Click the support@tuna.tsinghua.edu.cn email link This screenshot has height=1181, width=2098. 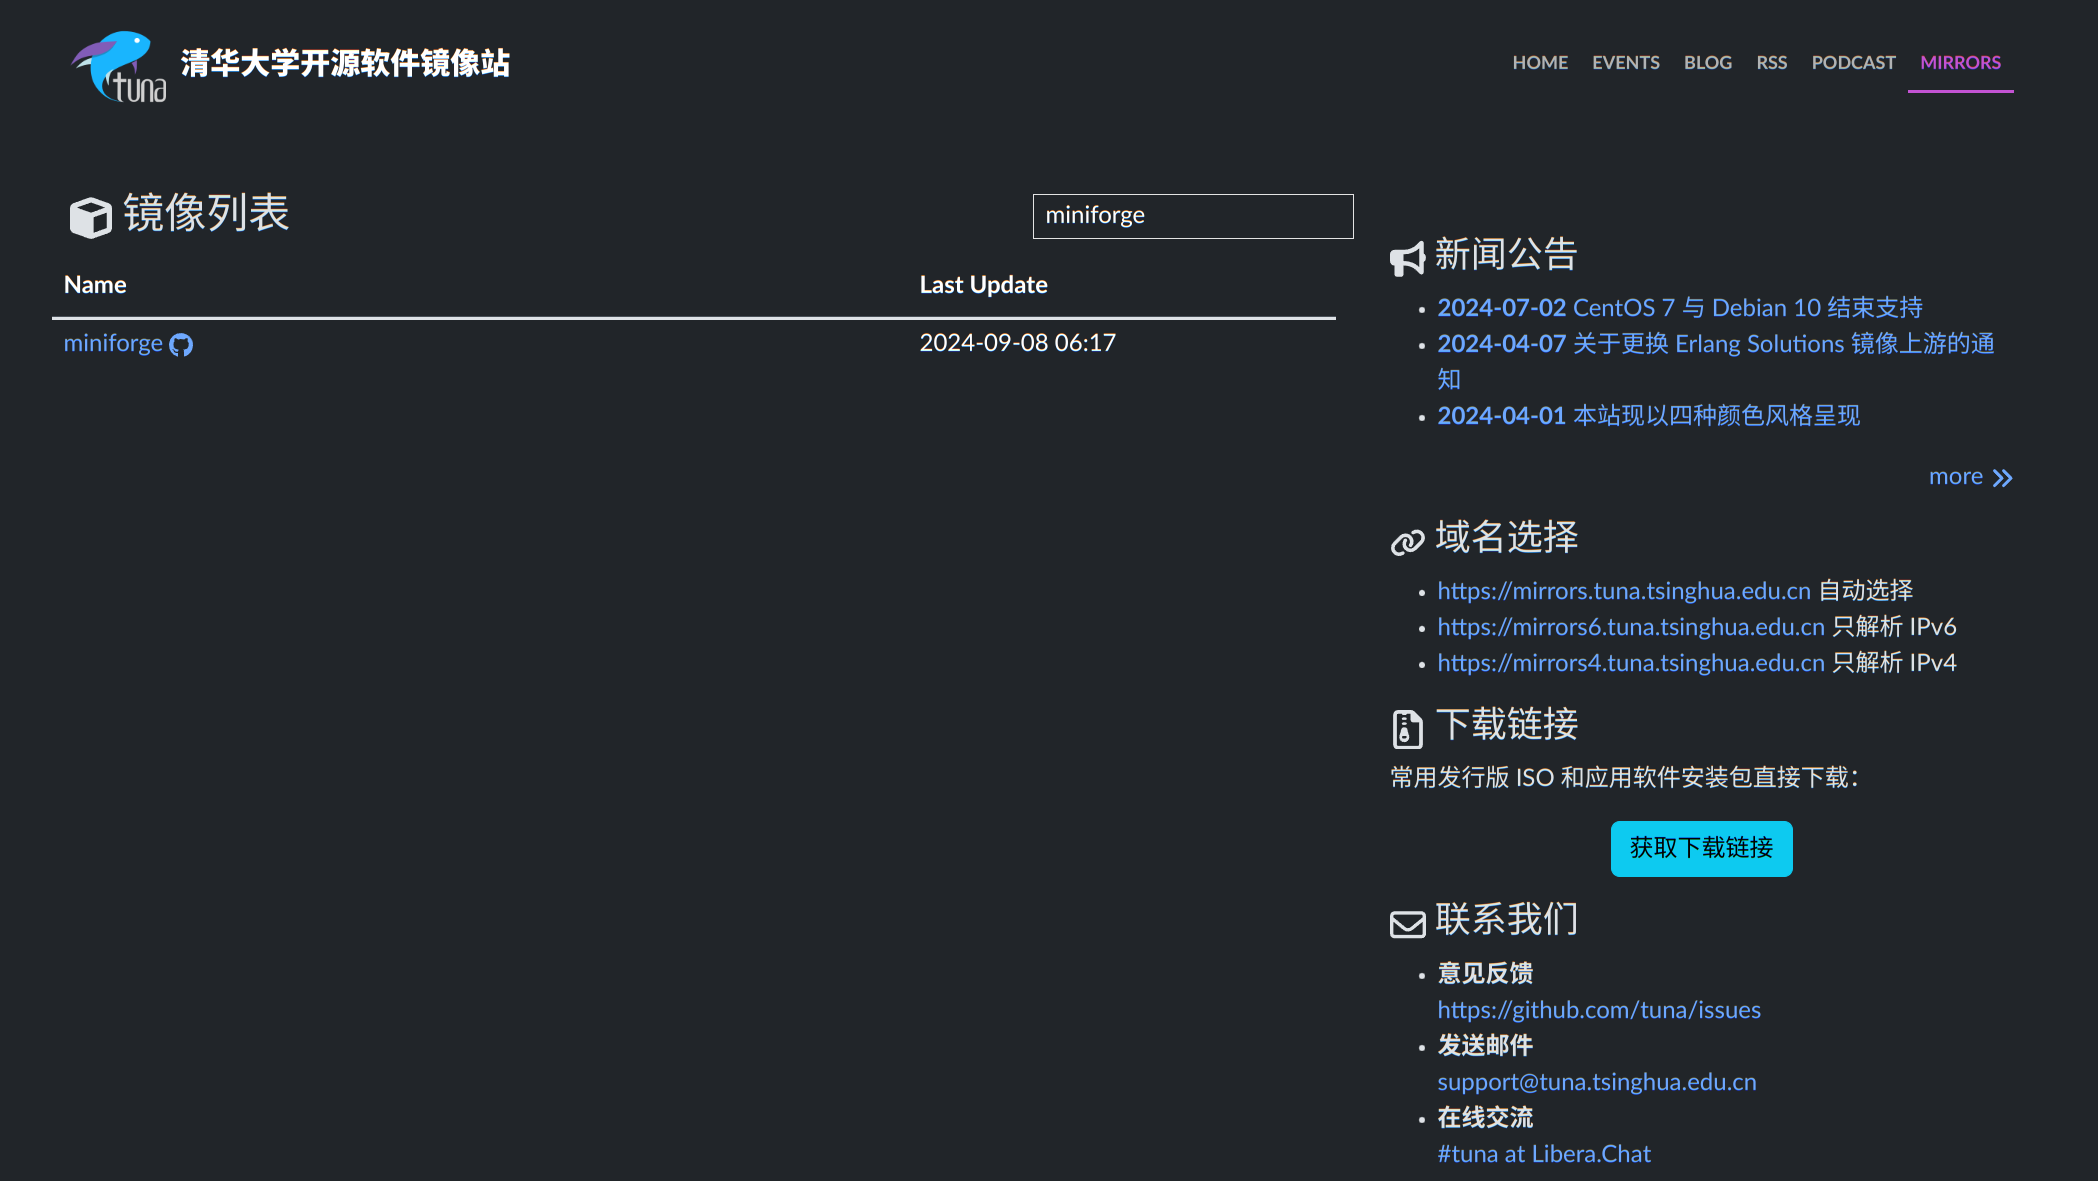(1597, 1082)
